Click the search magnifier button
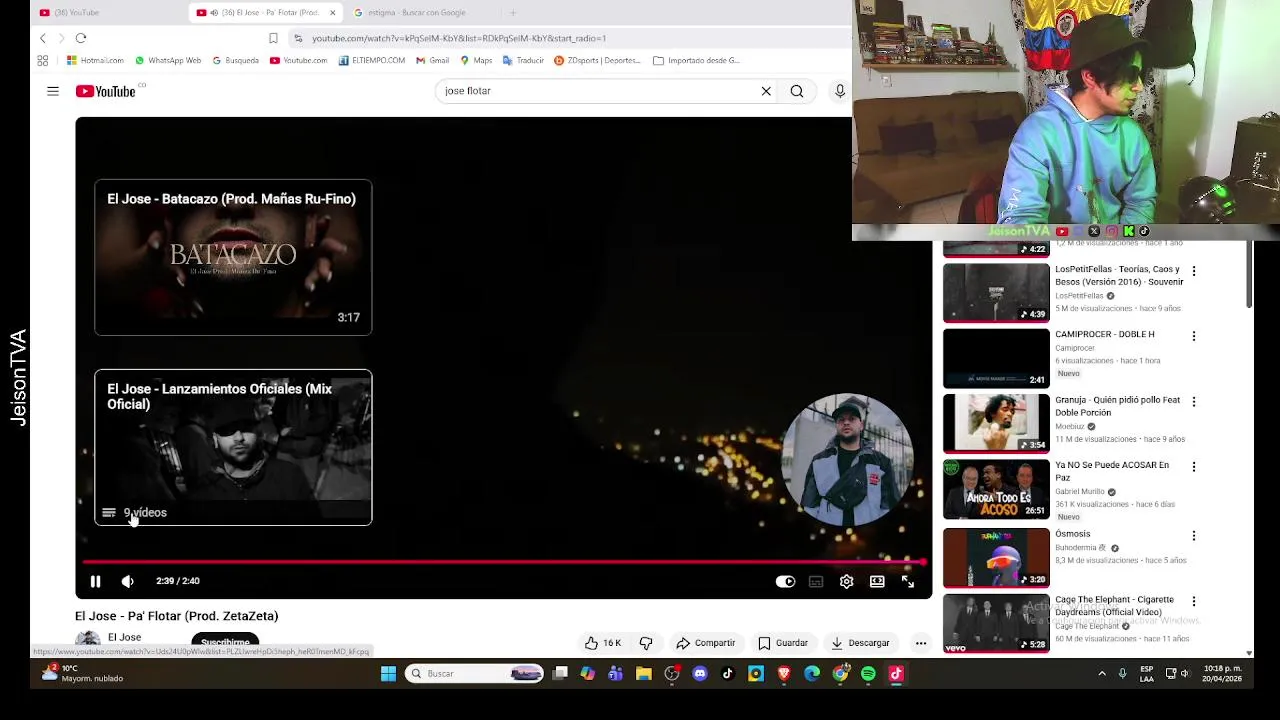 tap(797, 91)
